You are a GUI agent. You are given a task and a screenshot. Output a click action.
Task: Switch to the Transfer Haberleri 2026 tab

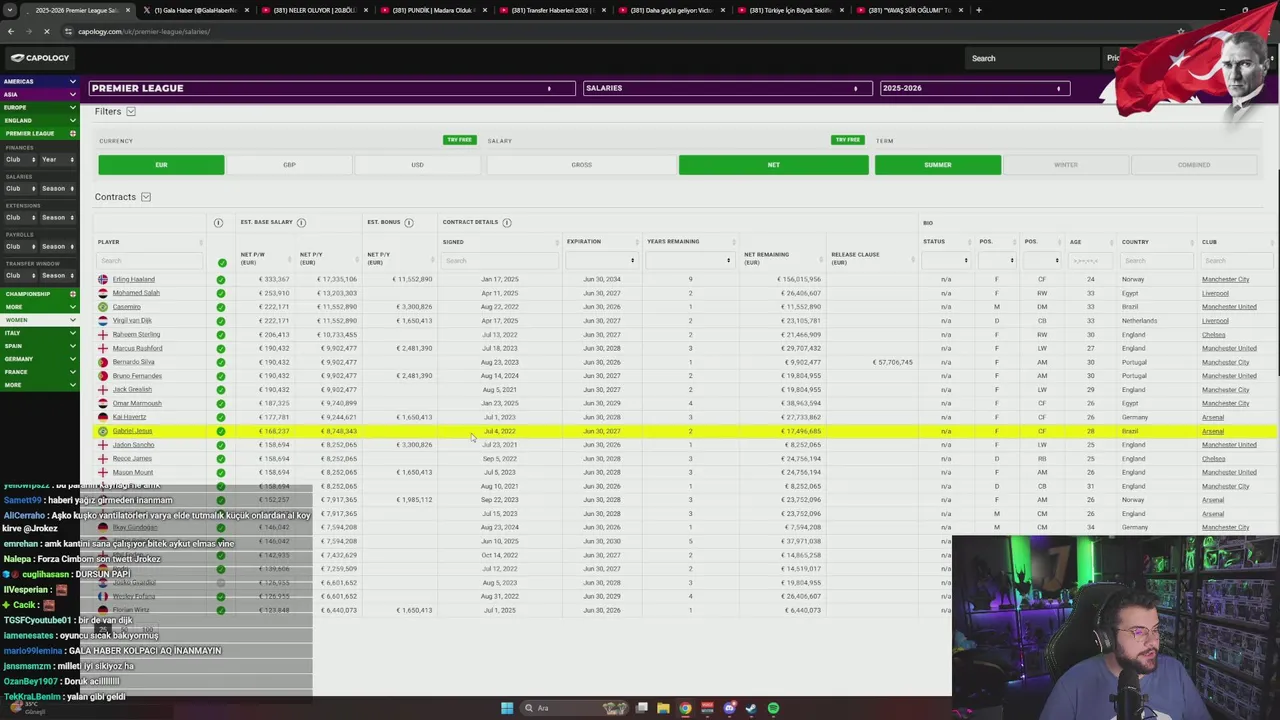click(551, 10)
